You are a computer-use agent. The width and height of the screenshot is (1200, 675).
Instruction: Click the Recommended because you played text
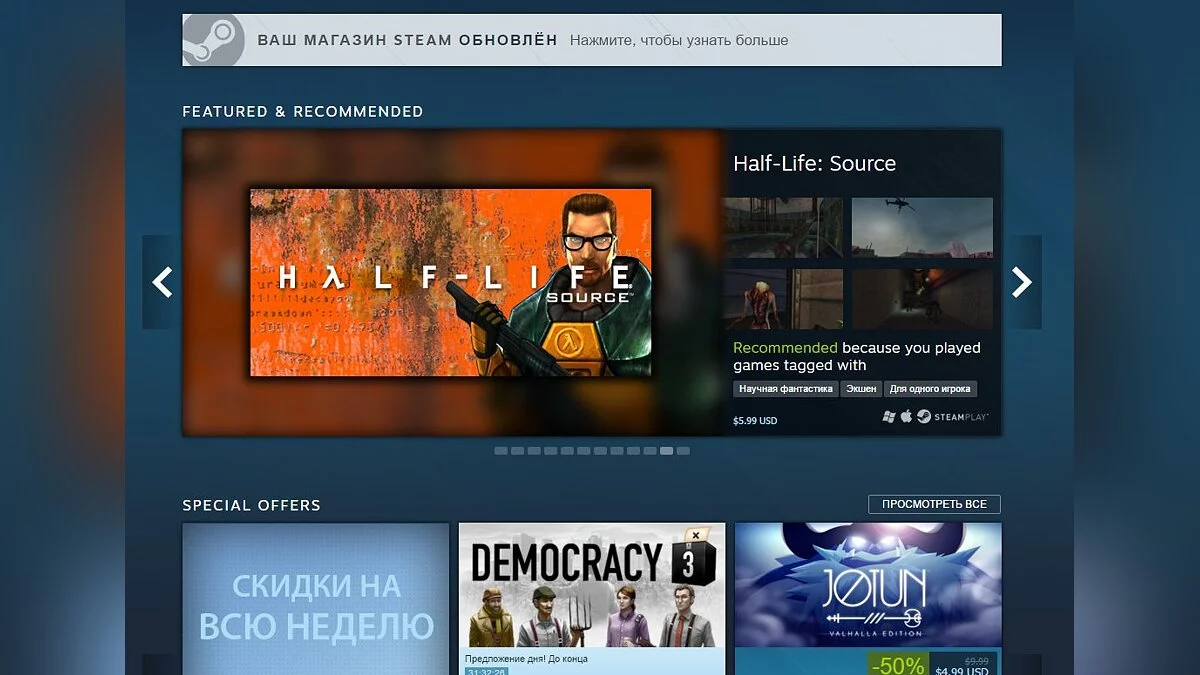tap(857, 356)
